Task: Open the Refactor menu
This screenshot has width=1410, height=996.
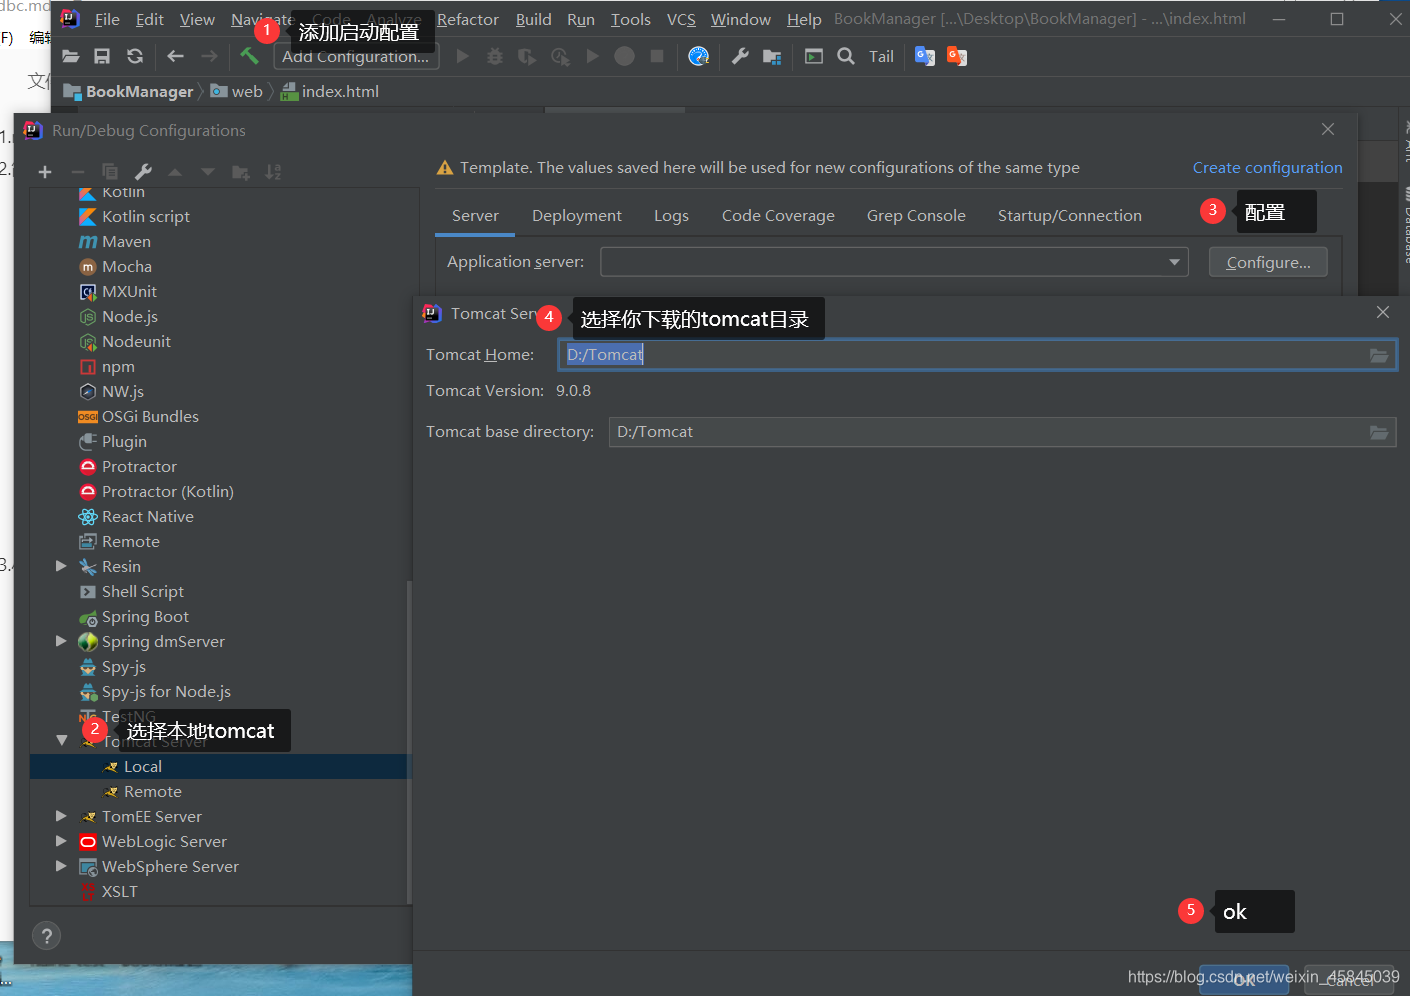Action: (467, 20)
